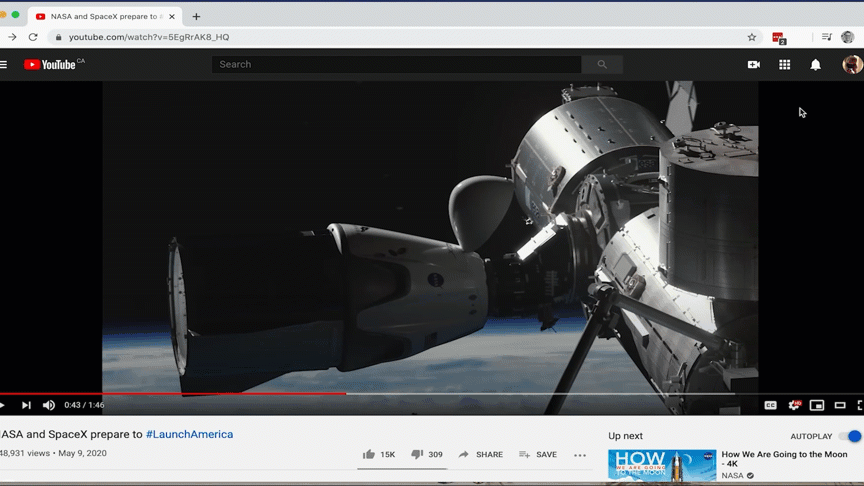864x486 pixels.
Task: Click the create video camera icon
Action: pyautogui.click(x=753, y=64)
